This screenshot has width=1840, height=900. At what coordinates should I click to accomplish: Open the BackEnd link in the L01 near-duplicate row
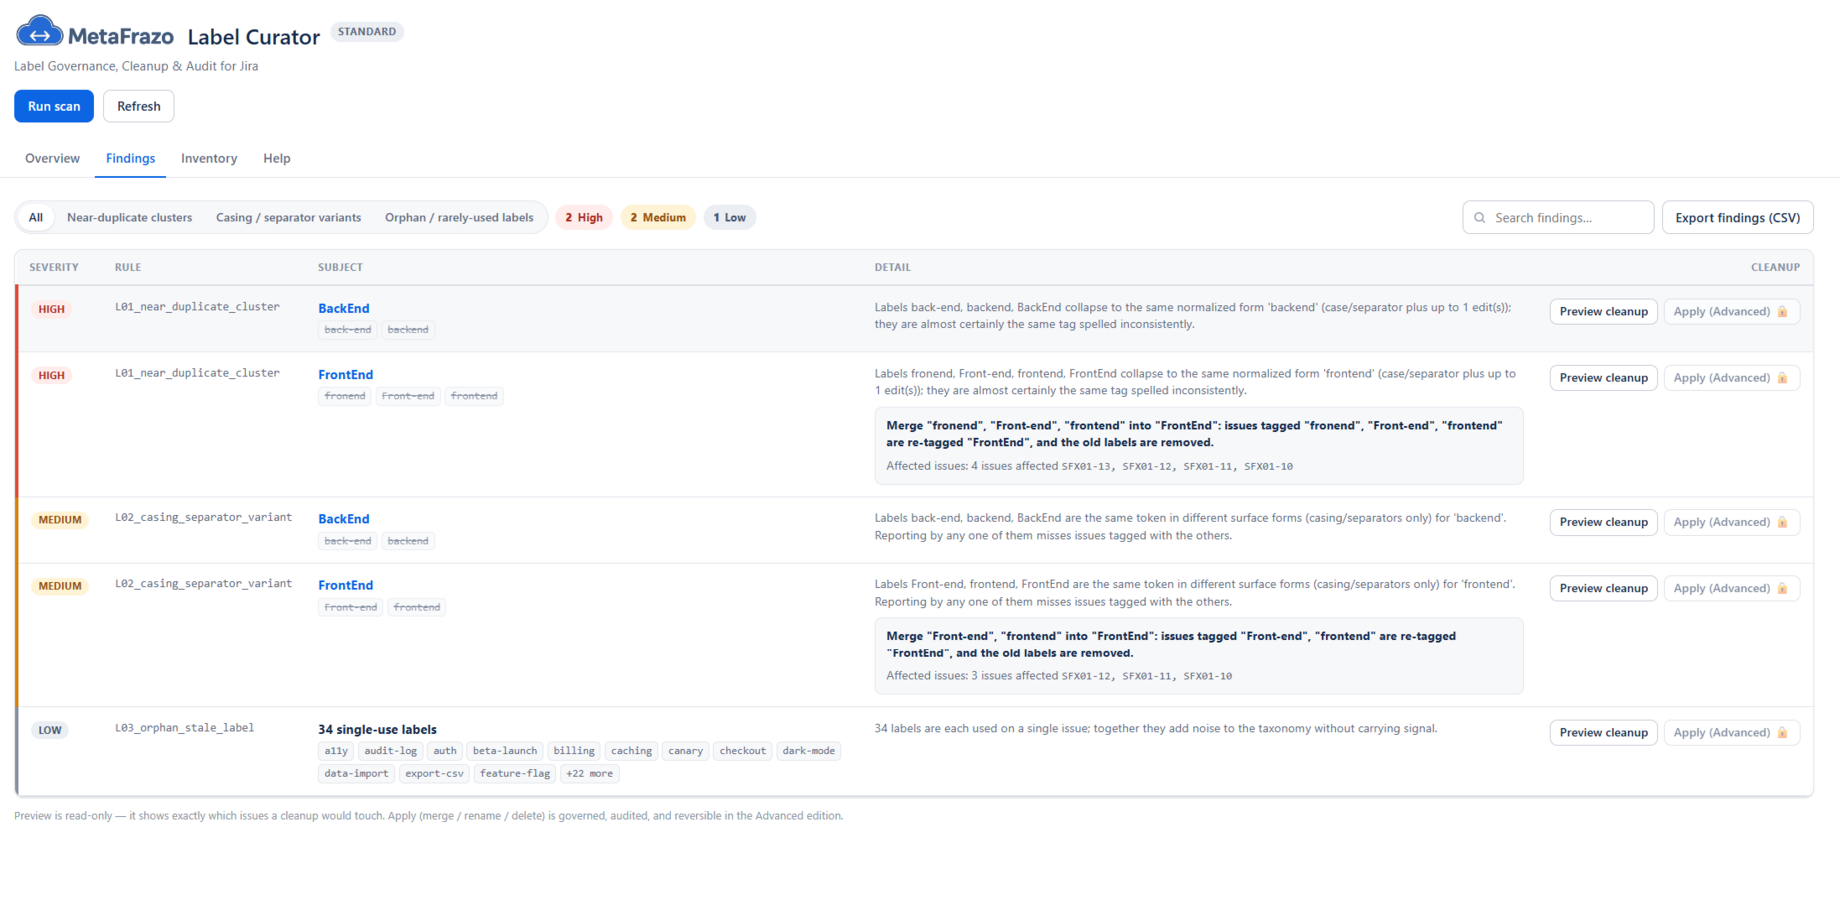point(344,309)
